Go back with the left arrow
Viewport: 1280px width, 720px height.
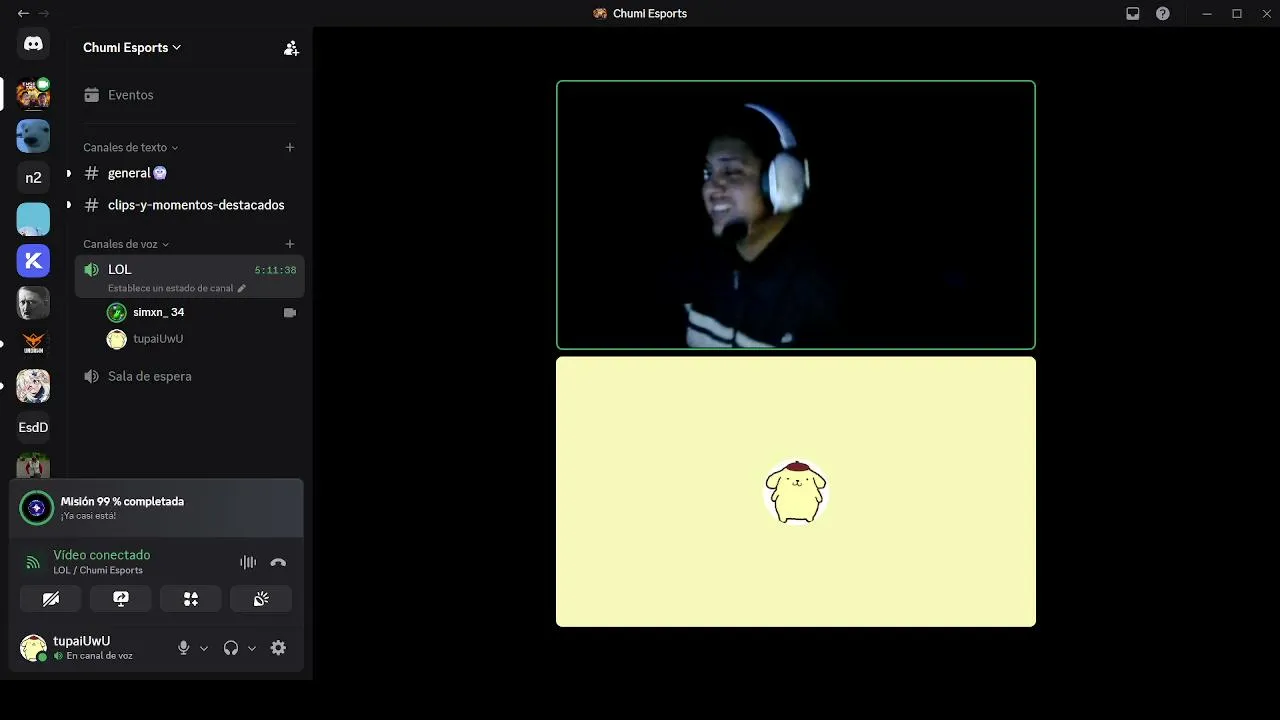pyautogui.click(x=23, y=13)
